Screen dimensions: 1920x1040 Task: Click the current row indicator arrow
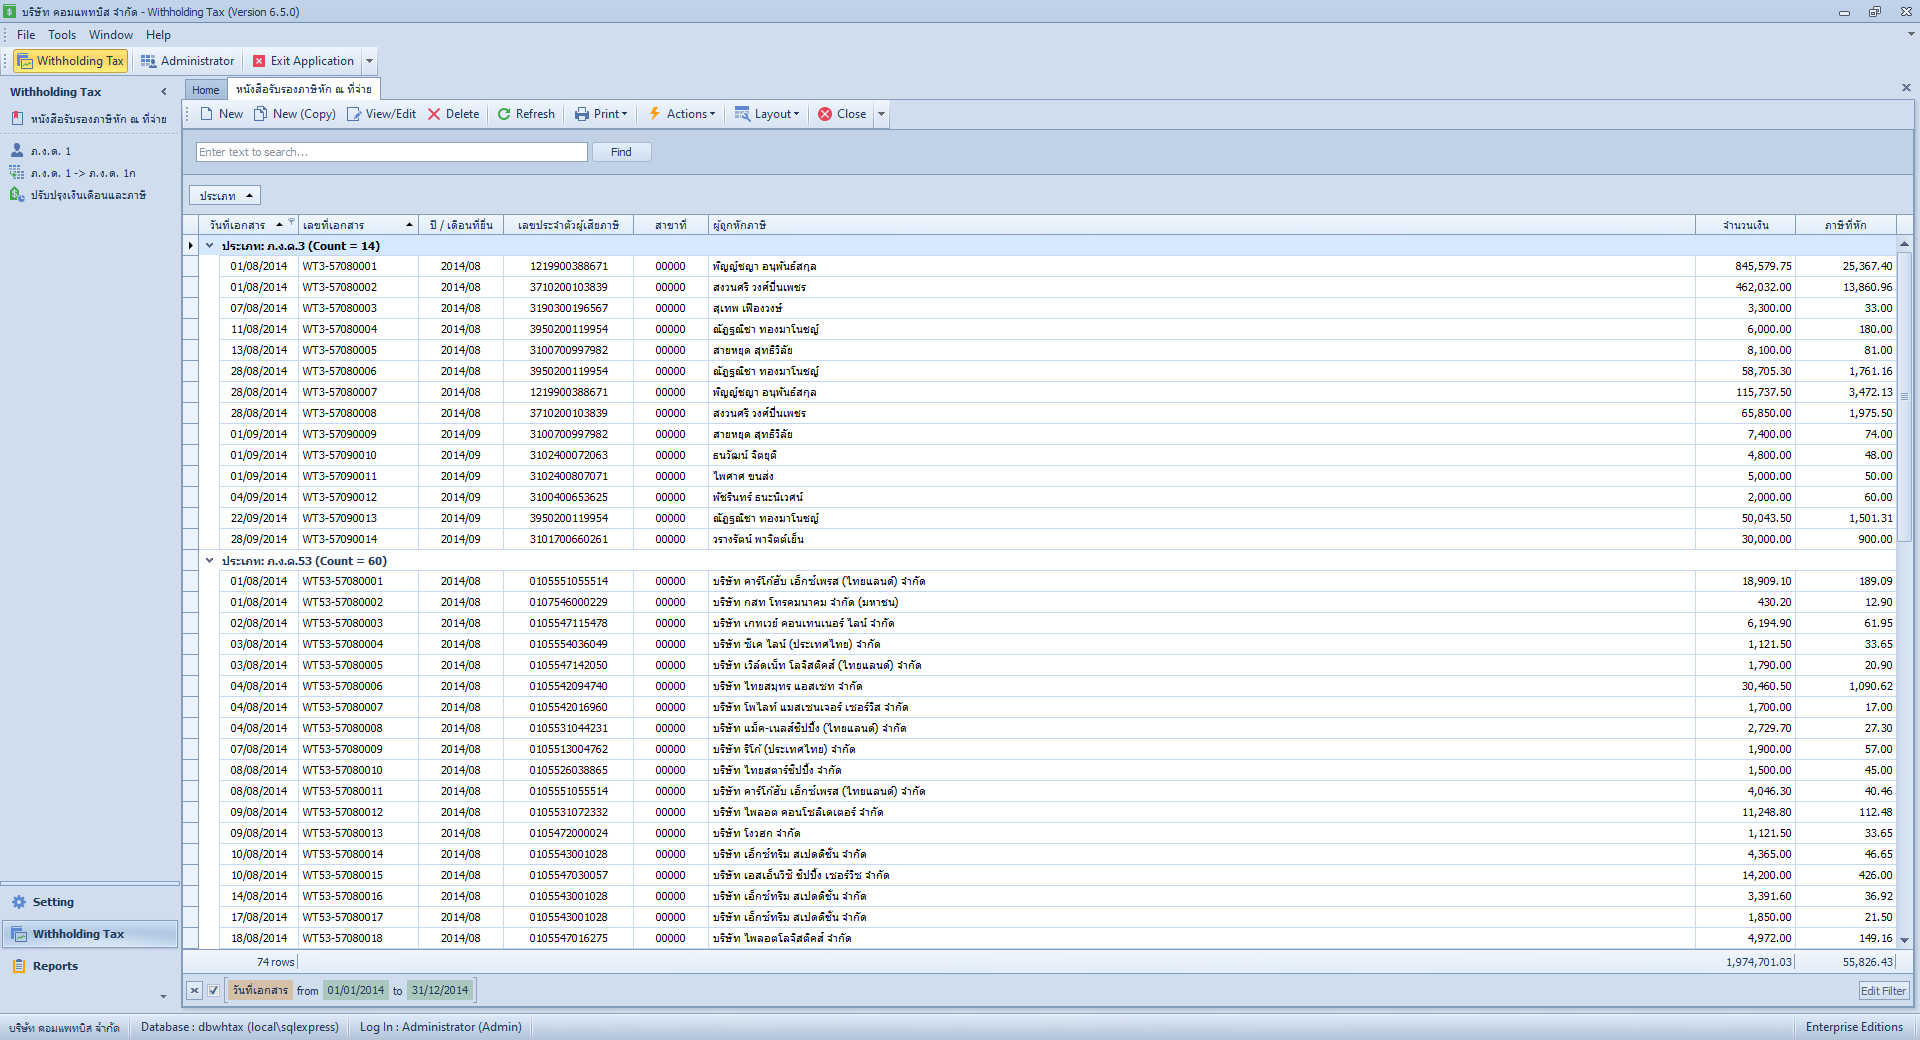191,246
